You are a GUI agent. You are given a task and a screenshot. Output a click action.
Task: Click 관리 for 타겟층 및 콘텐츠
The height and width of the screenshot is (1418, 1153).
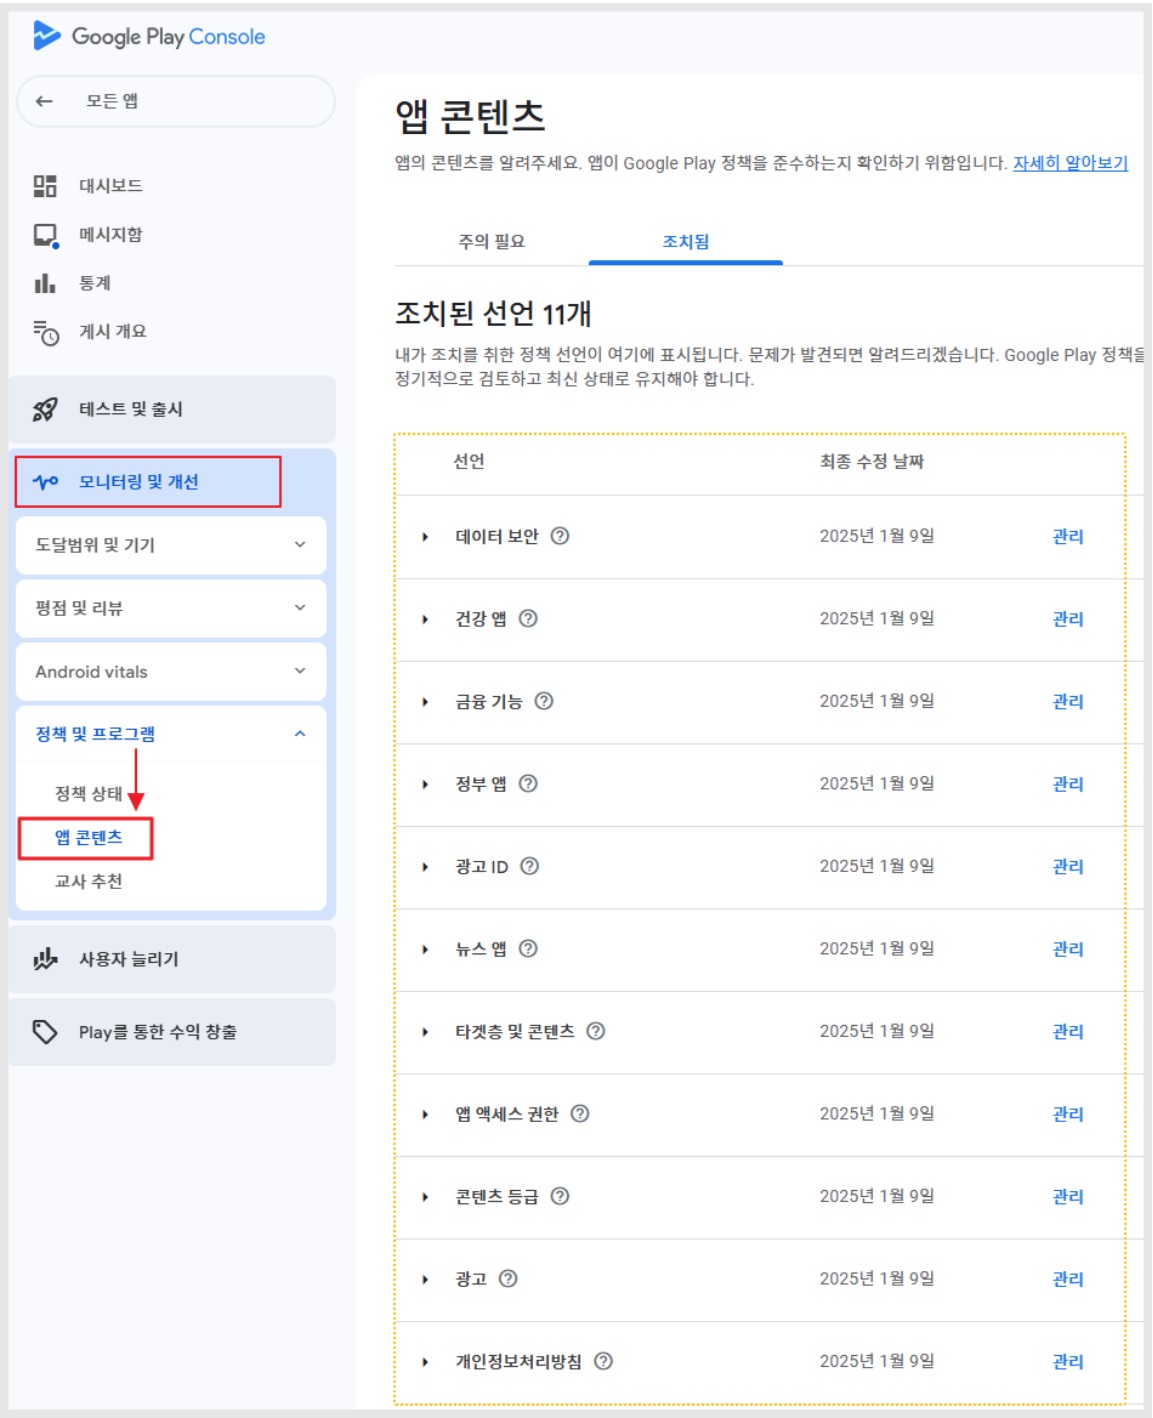pyautogui.click(x=1068, y=1032)
